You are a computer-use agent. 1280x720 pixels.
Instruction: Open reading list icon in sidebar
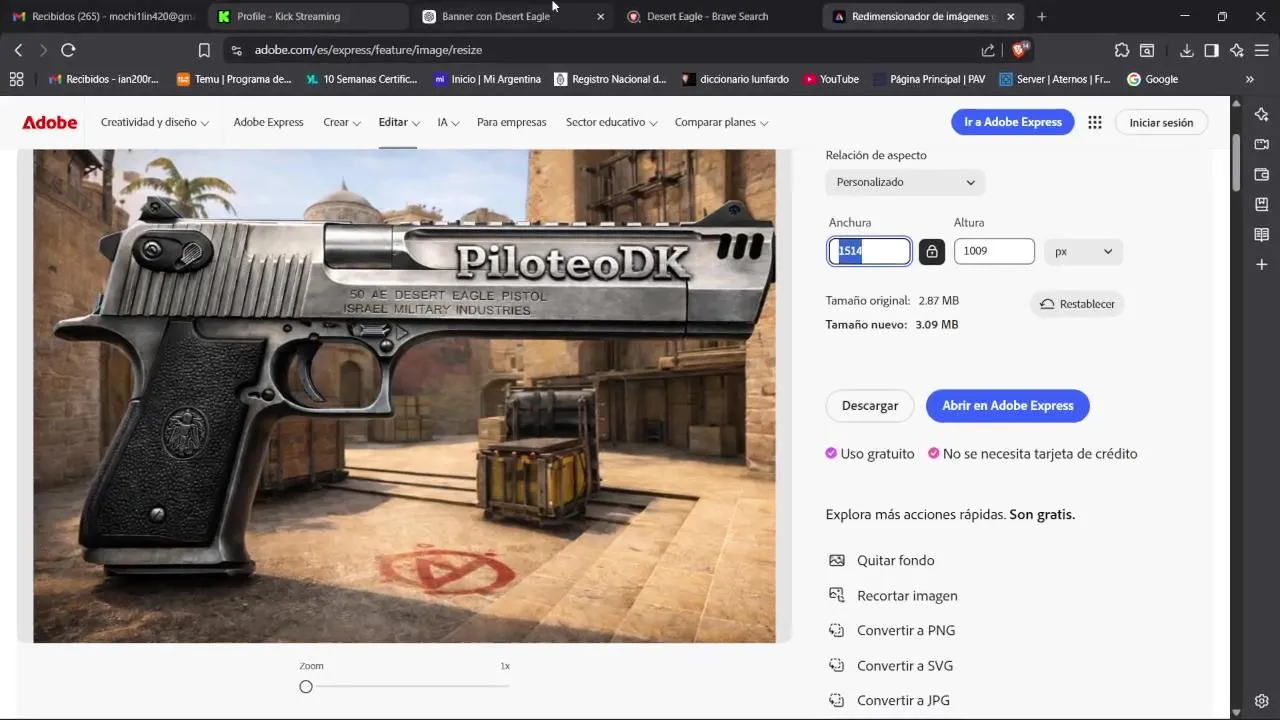tap(1262, 234)
